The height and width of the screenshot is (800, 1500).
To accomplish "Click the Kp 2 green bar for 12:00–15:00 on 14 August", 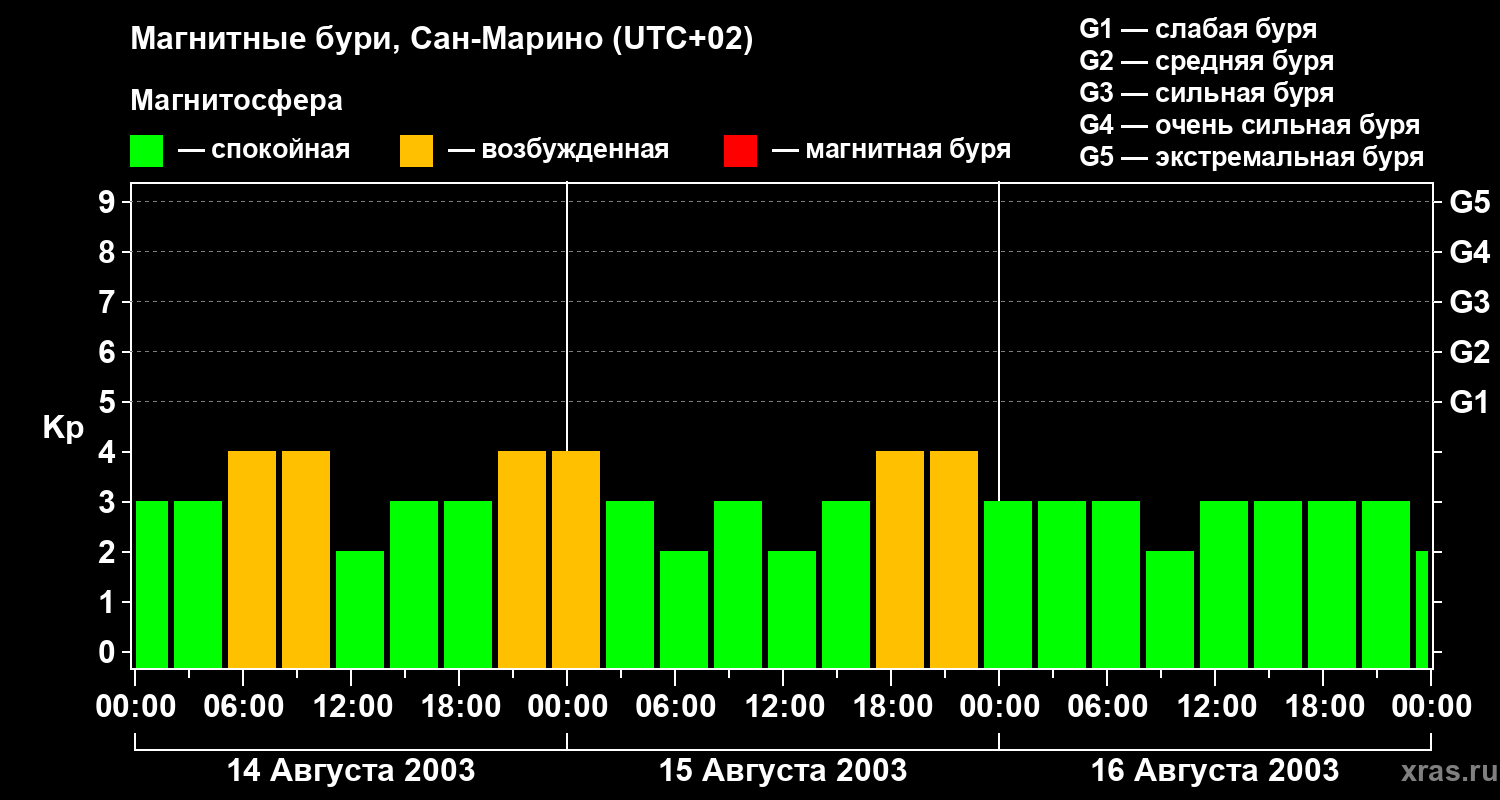I will pyautogui.click(x=360, y=610).
